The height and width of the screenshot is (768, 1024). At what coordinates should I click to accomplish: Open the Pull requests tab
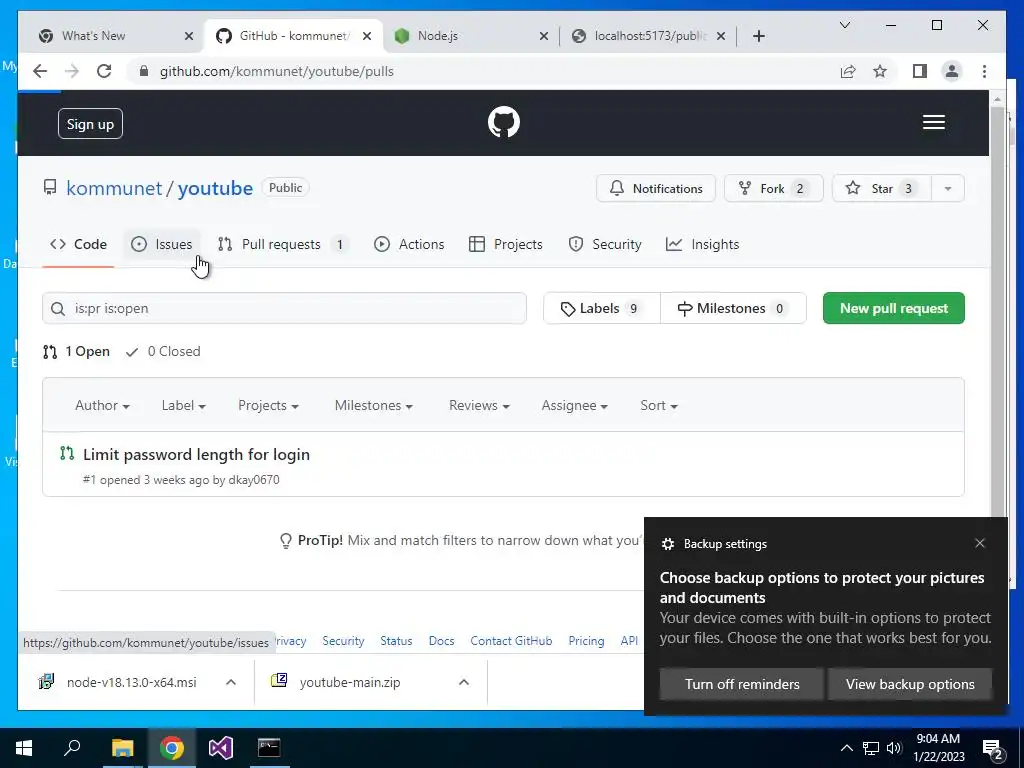[x=282, y=244]
